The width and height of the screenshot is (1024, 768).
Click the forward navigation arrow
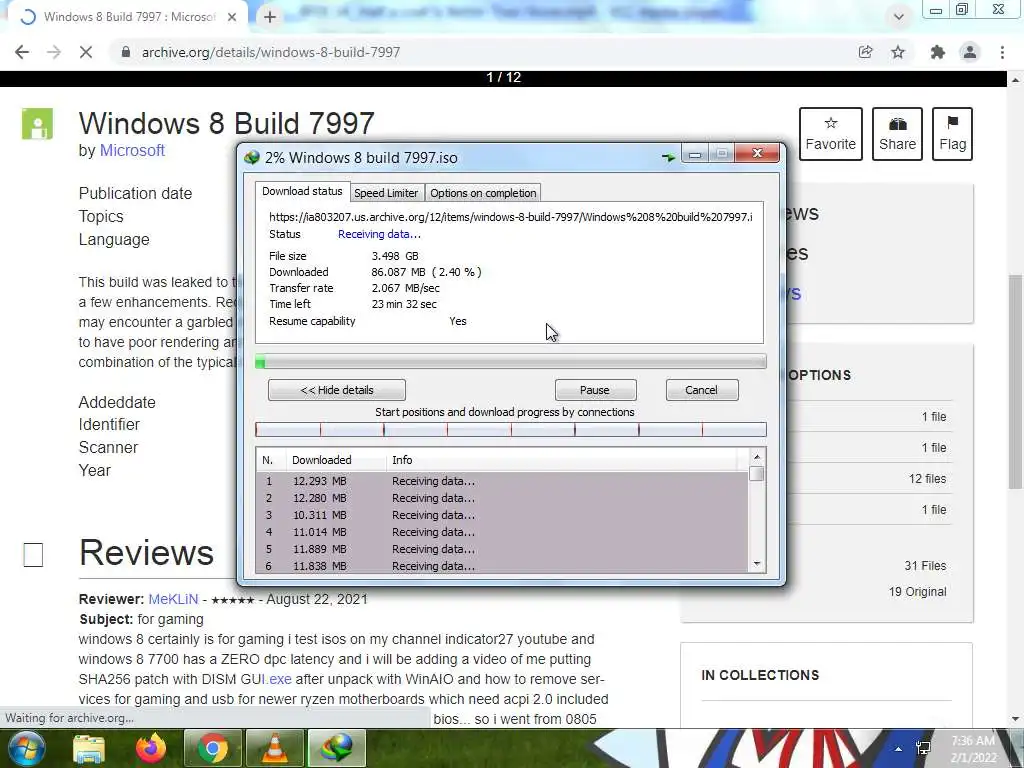[x=54, y=52]
